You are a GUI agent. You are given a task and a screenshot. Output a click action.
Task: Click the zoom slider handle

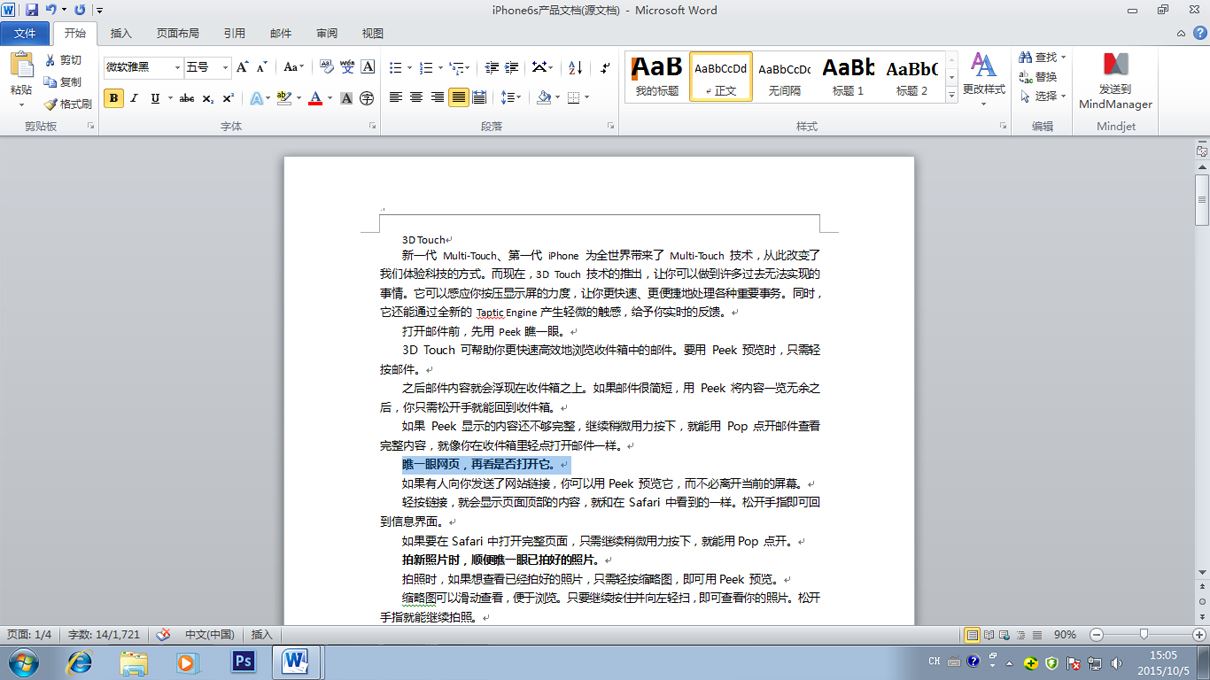click(1144, 634)
